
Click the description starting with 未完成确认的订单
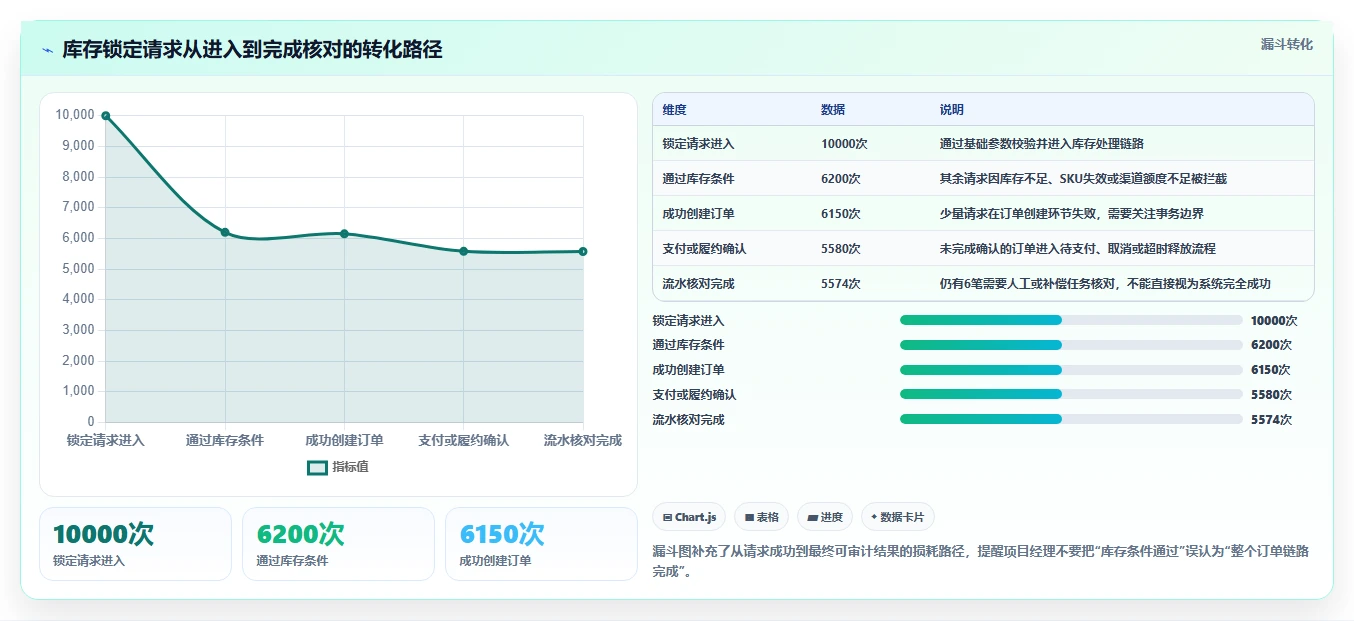point(1078,249)
